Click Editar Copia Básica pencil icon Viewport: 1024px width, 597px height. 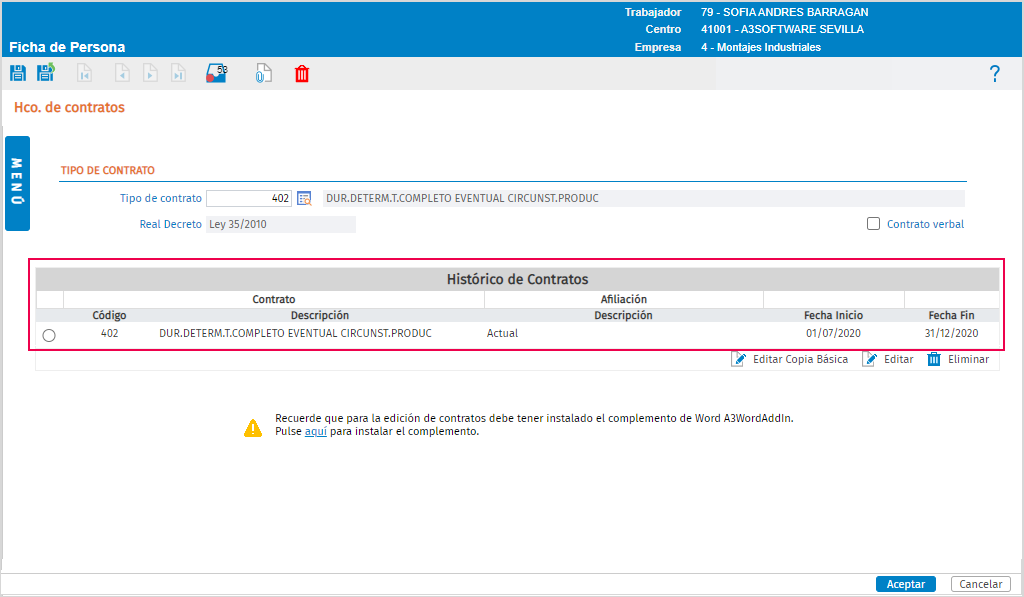pos(739,359)
